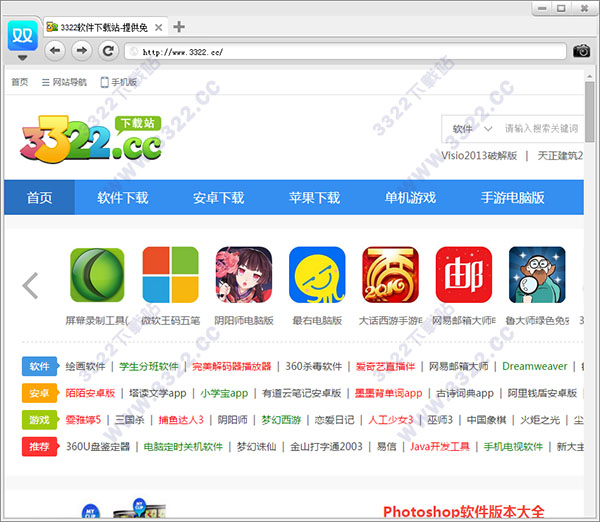Viewport: 600px width, 522px height.
Task: Open 微软王码五笔 Windows logo icon
Action: 171,275
